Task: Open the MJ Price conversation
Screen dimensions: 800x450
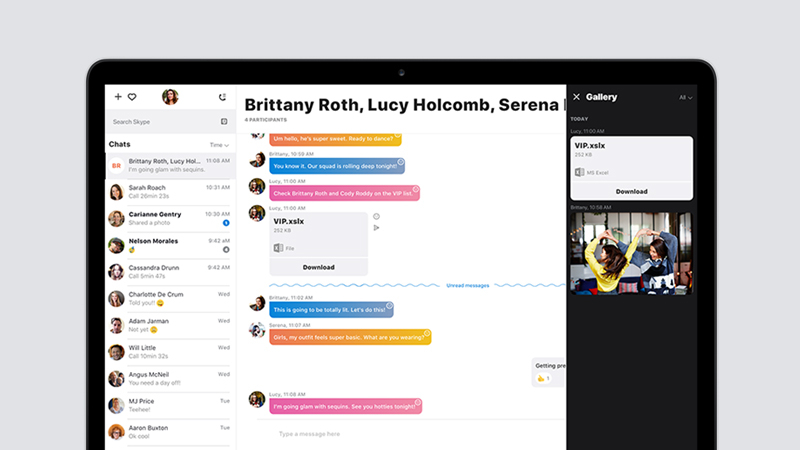Action: pos(170,406)
